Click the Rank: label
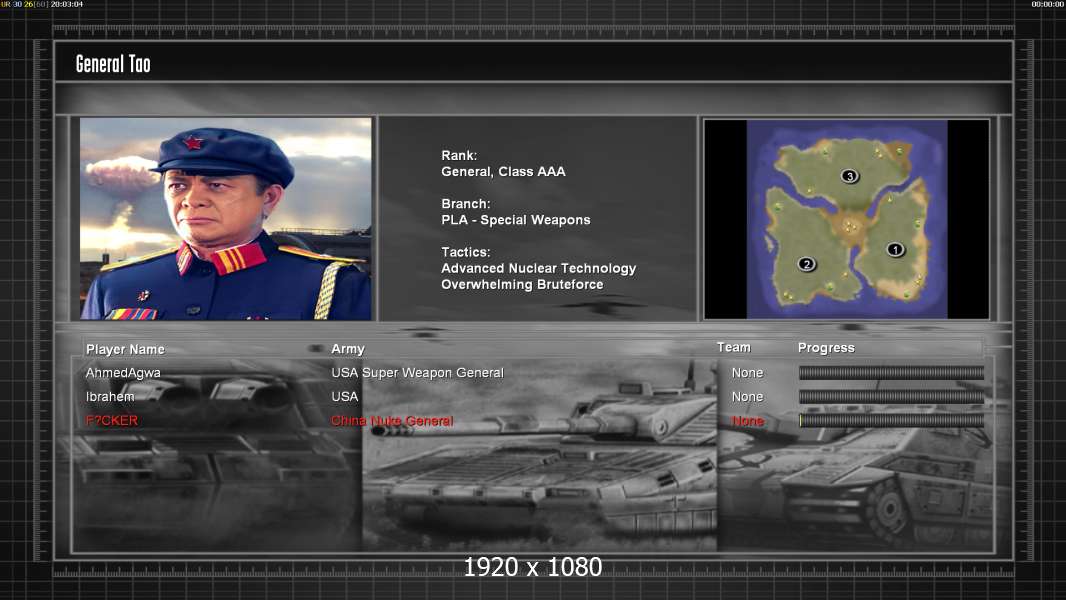 tap(460, 156)
